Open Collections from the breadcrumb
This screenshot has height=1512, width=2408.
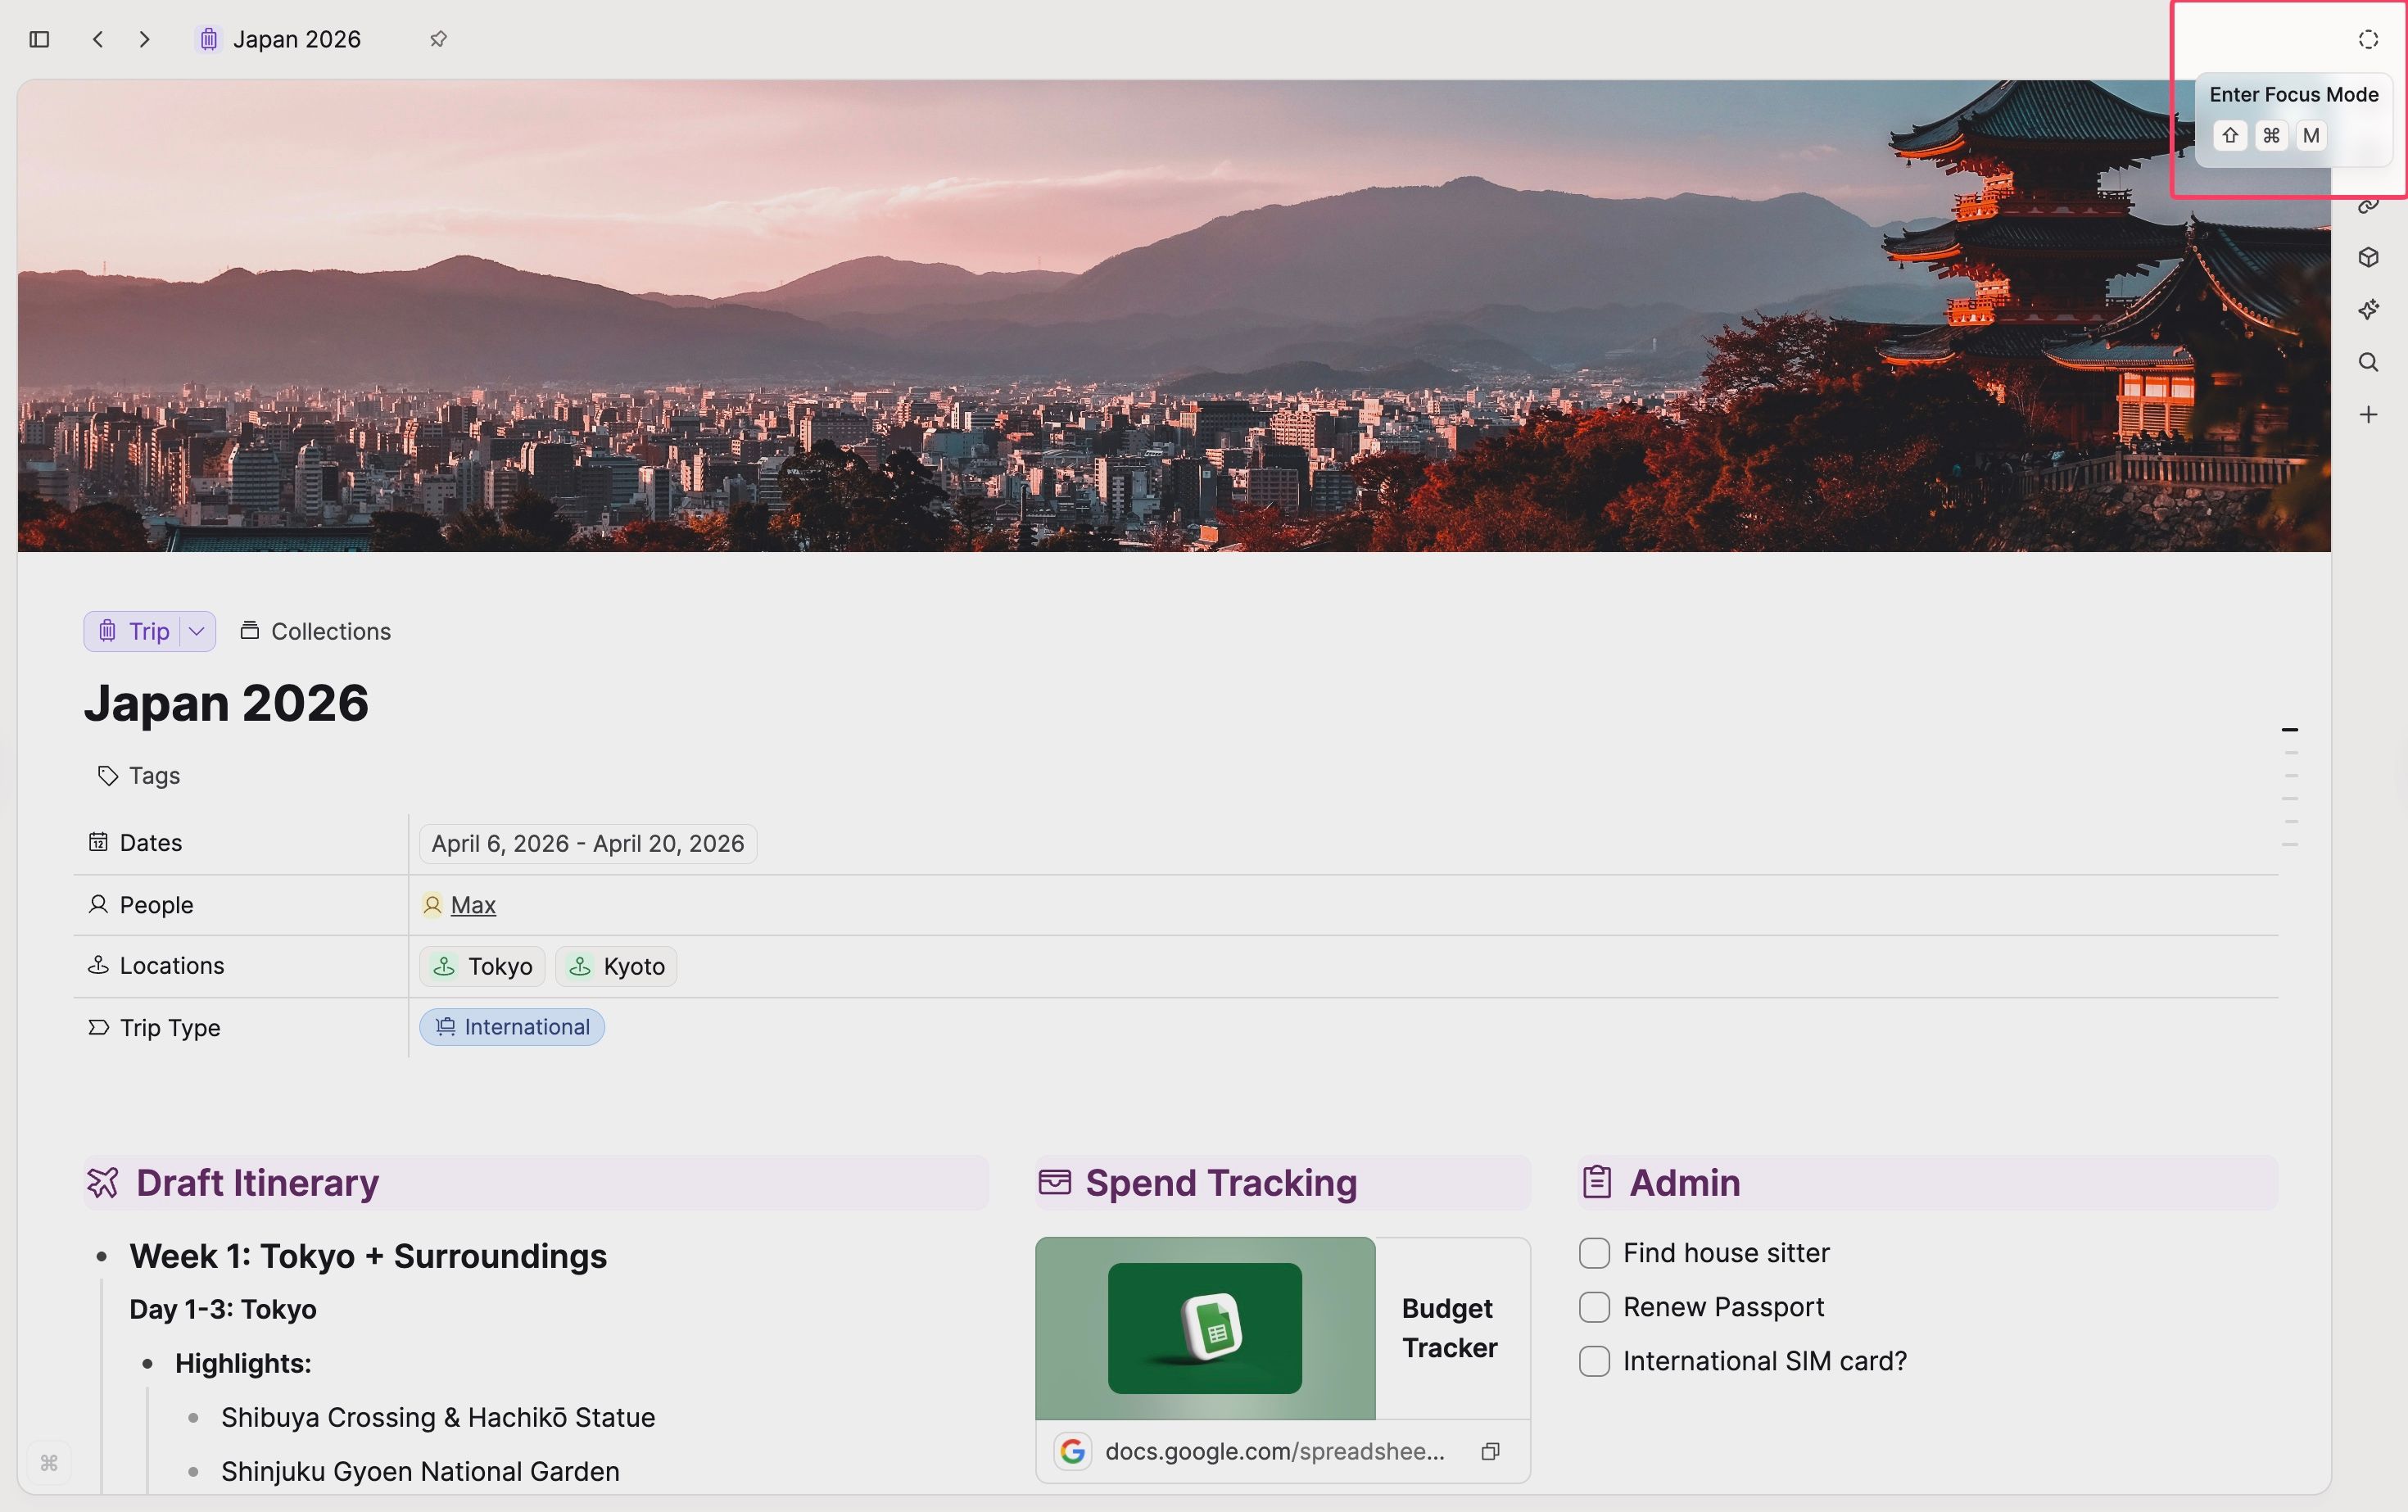click(316, 631)
